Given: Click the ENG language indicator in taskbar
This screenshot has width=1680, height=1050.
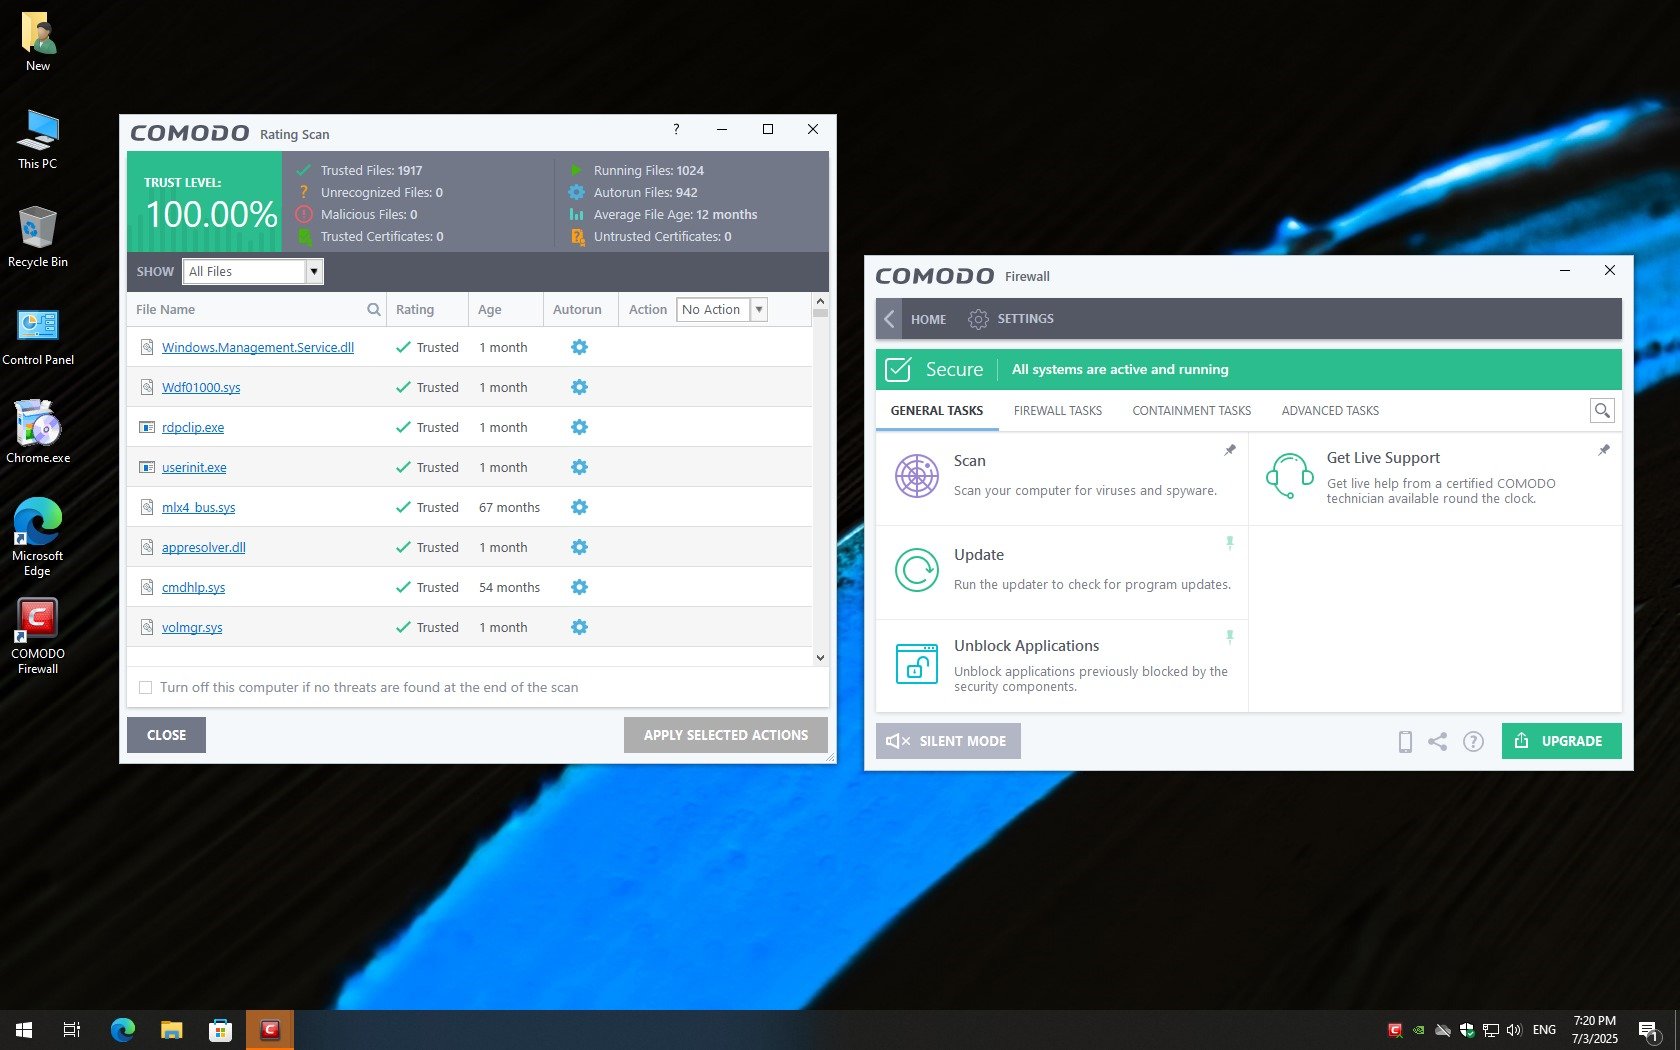Looking at the screenshot, I should pyautogui.click(x=1544, y=1030).
